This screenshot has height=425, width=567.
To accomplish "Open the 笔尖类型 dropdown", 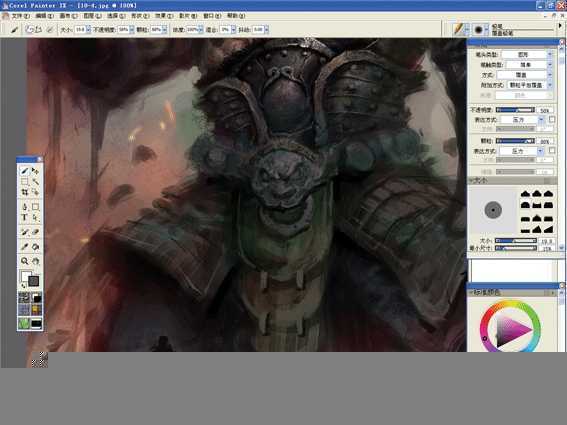I will tap(526, 55).
